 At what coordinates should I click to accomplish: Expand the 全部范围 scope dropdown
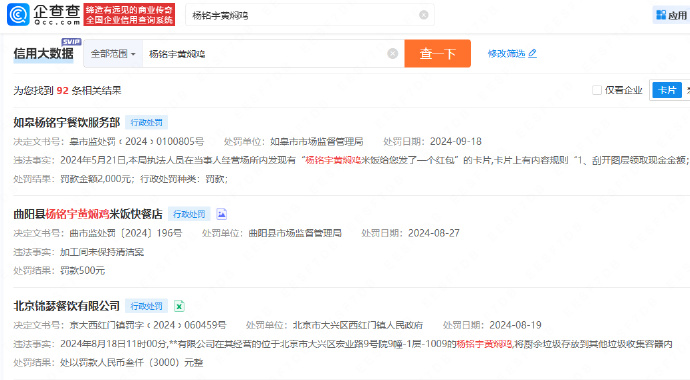[113, 54]
